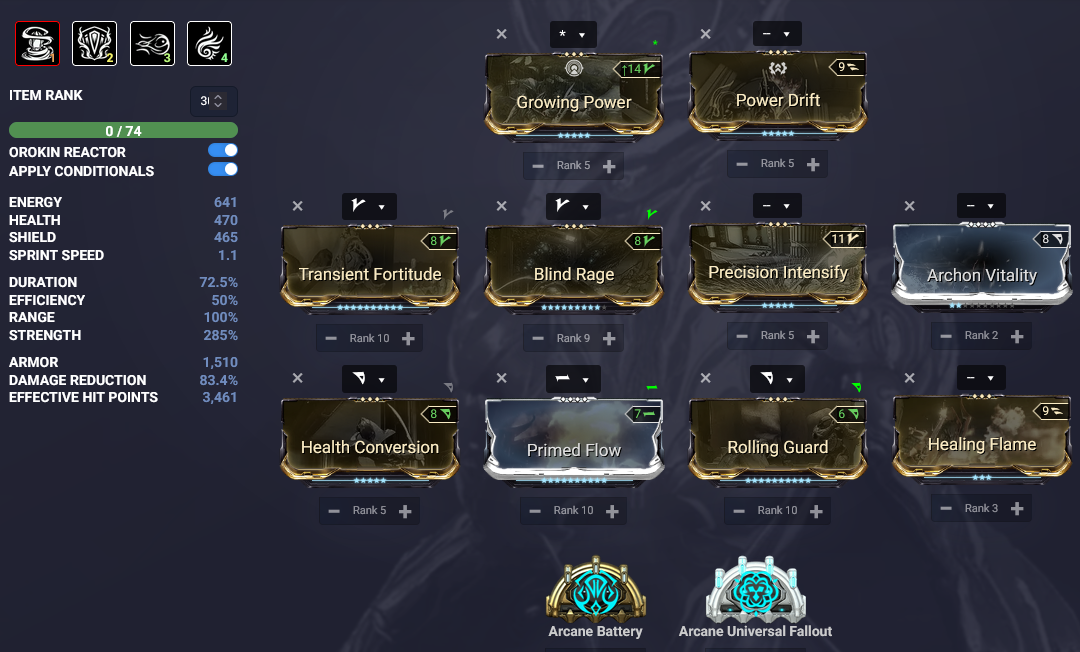1080x652 pixels.
Task: Select the third ability icon
Action: (152, 43)
